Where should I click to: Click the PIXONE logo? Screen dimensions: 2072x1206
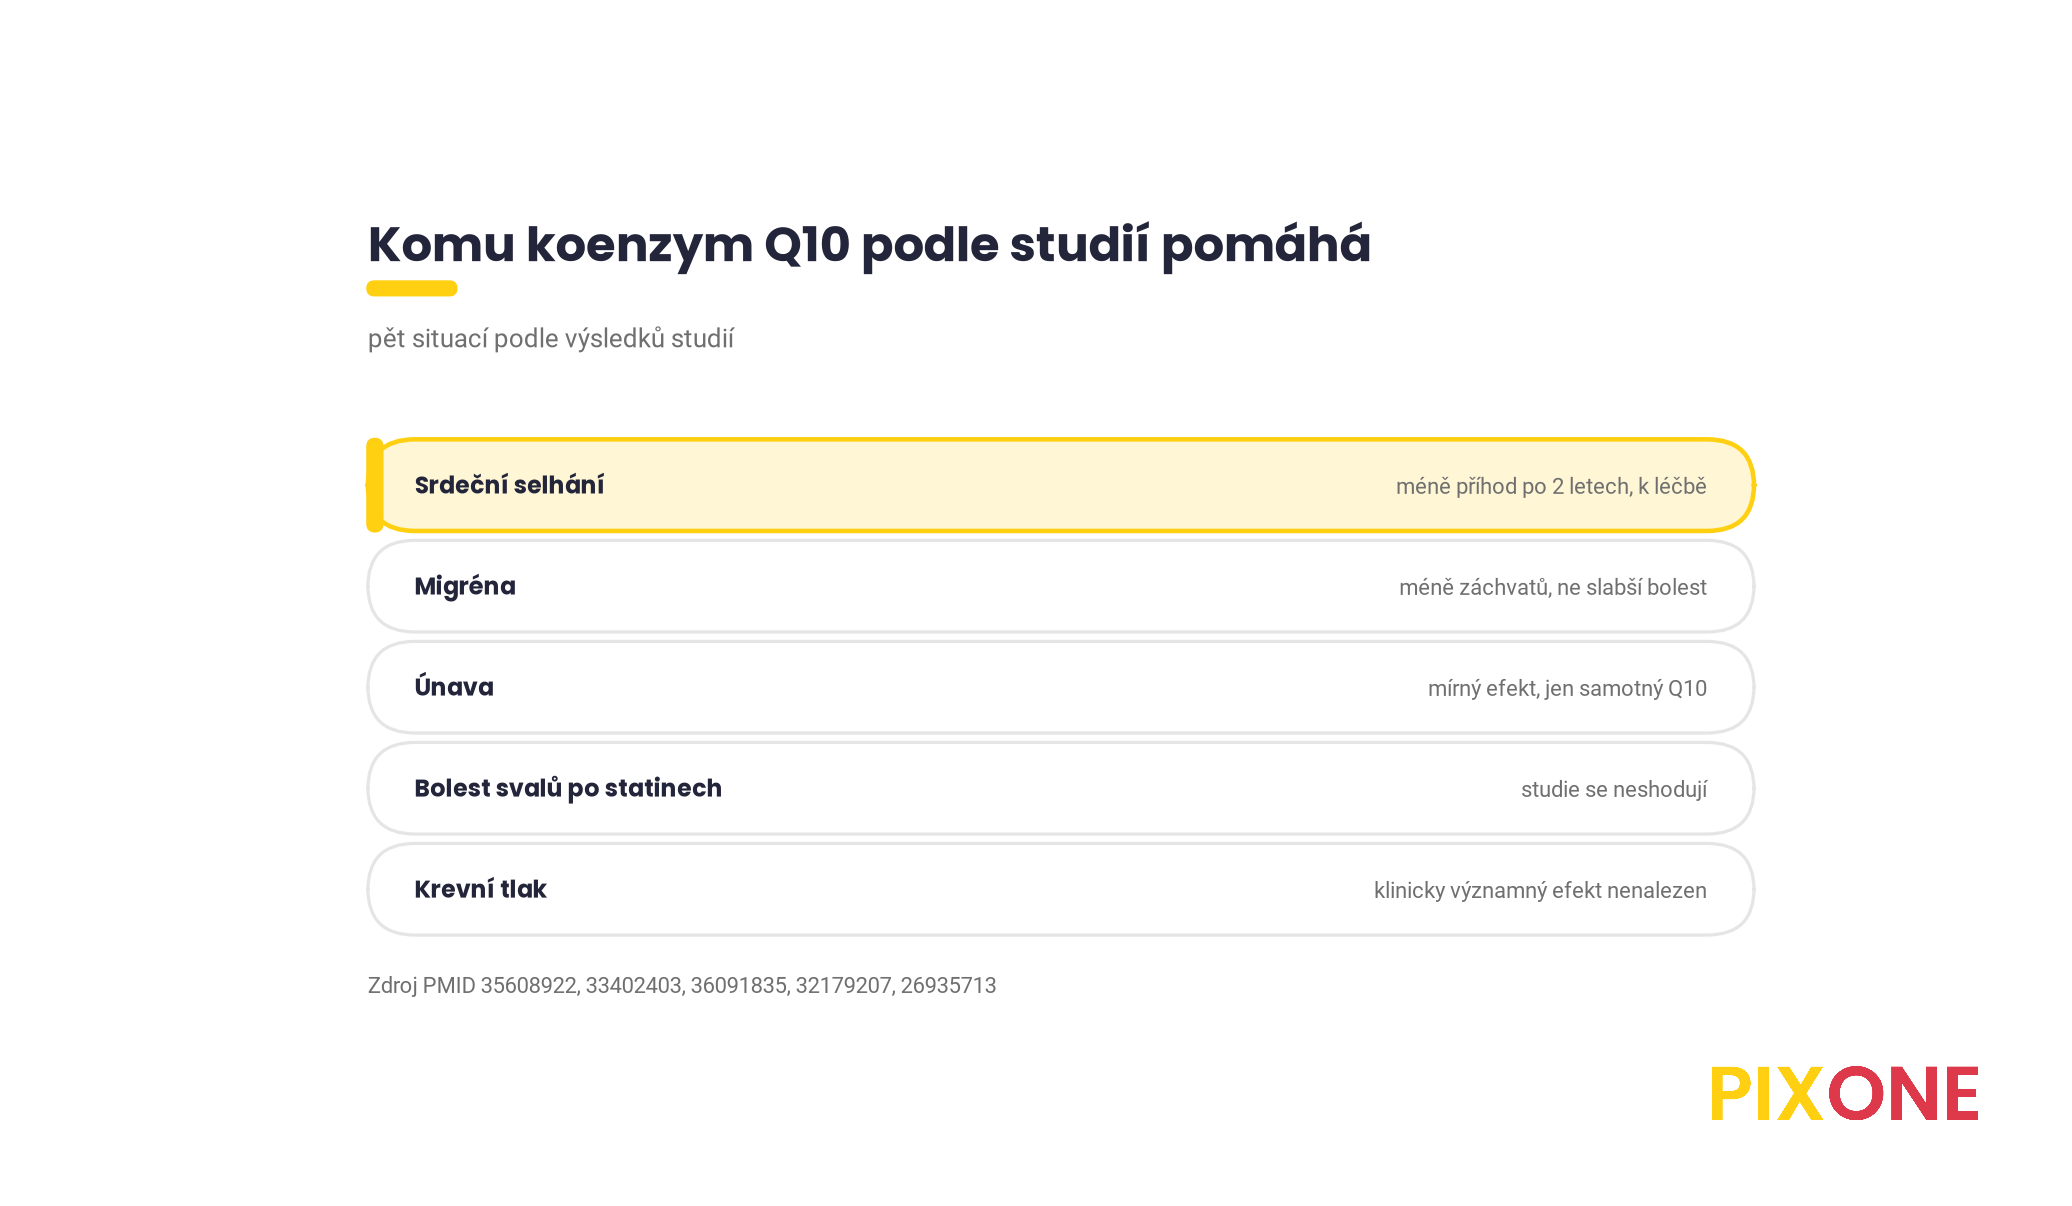(1844, 1093)
